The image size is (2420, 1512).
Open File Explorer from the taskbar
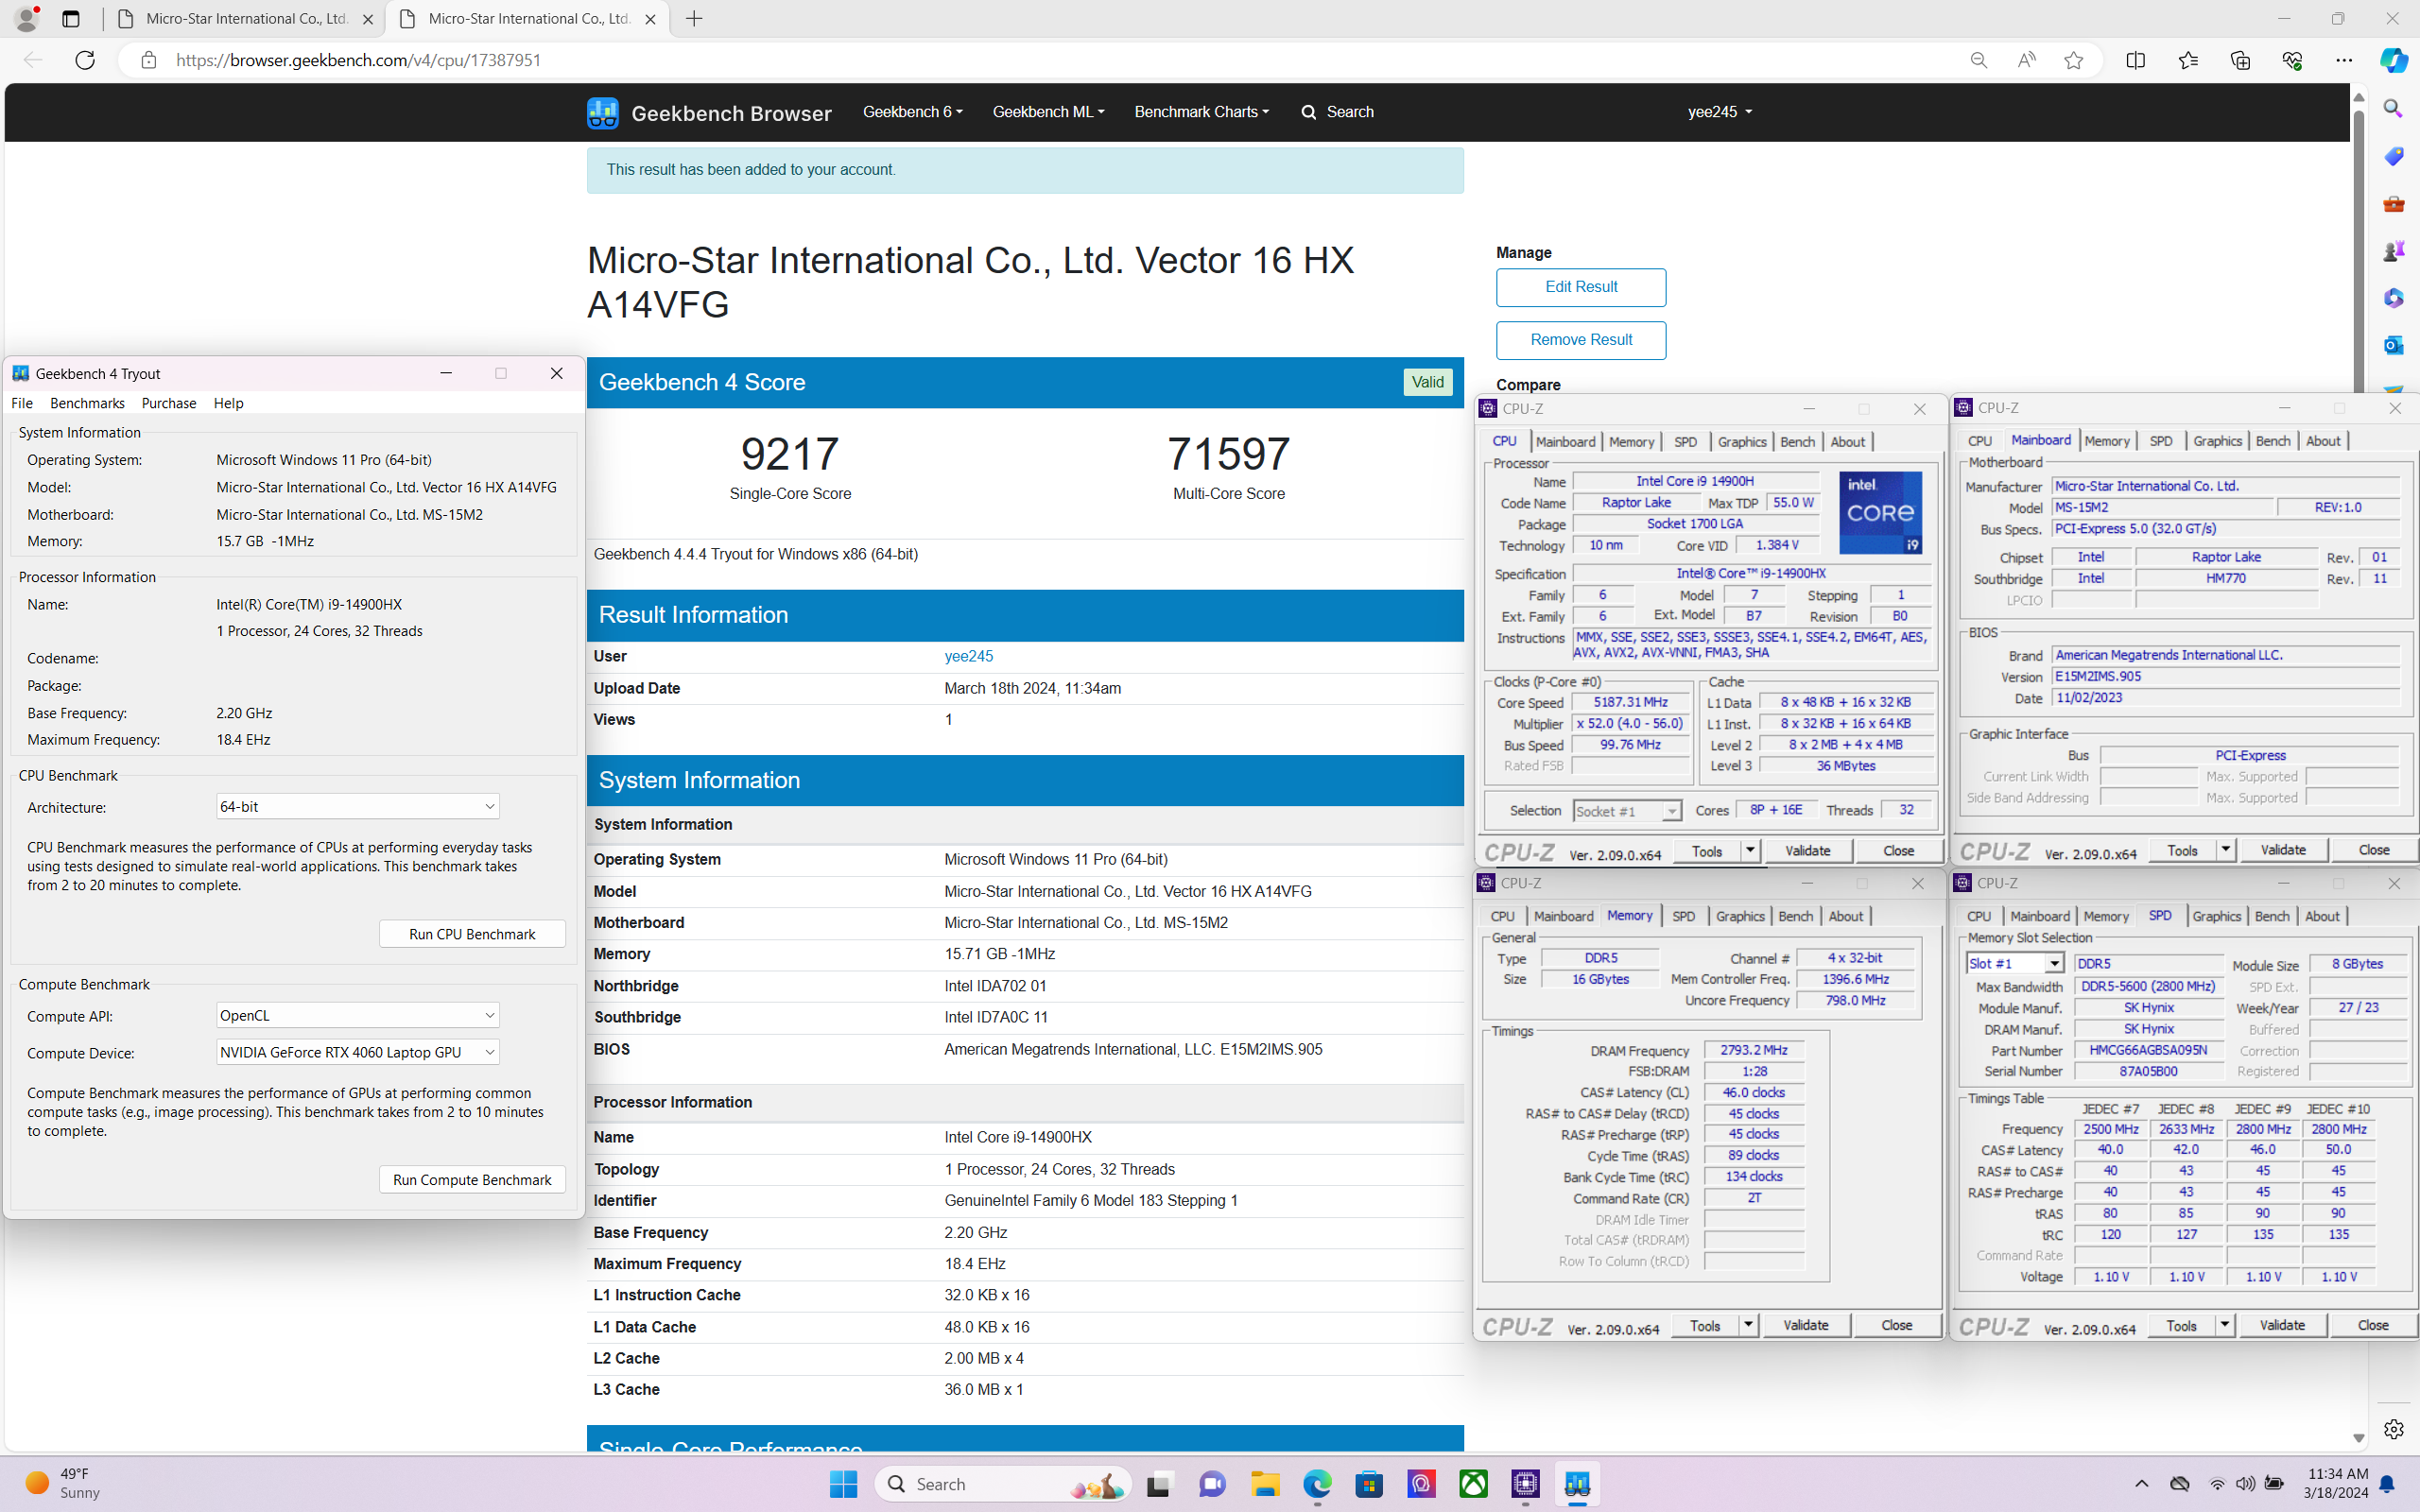(x=1265, y=1484)
